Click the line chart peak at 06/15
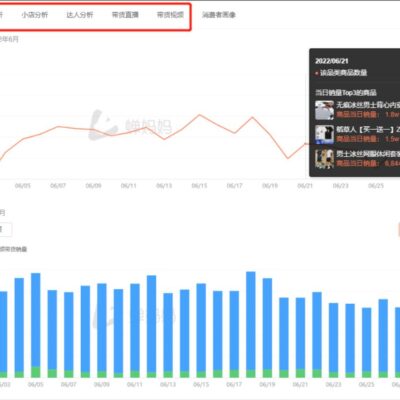The height and width of the screenshot is (400, 400). click(200, 115)
